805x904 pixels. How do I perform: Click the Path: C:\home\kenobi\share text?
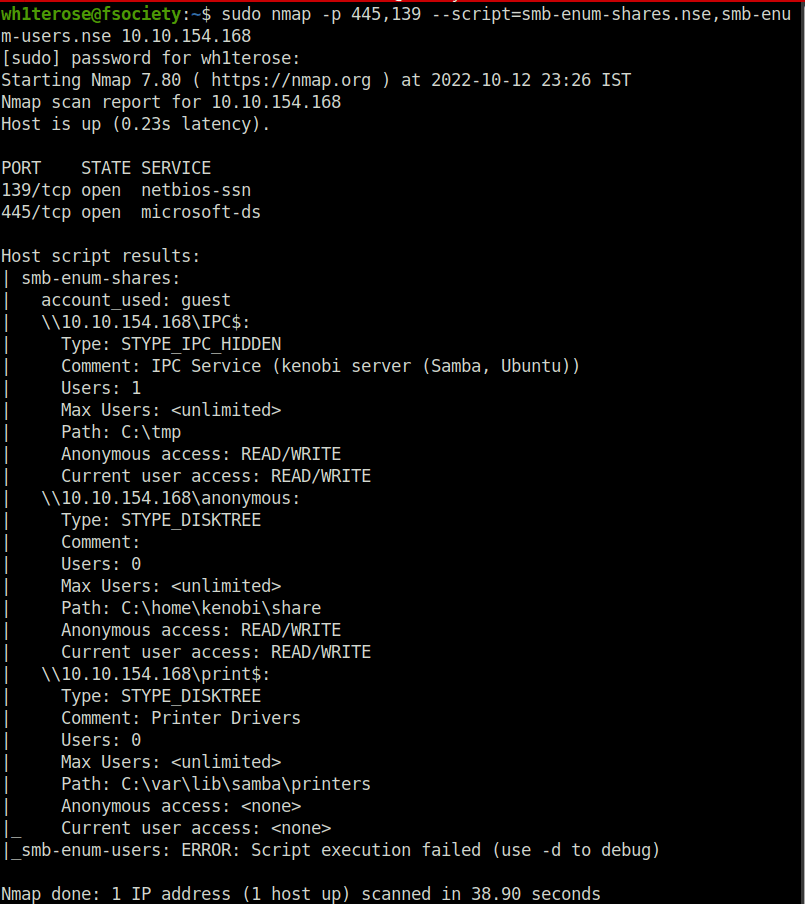click(191, 608)
